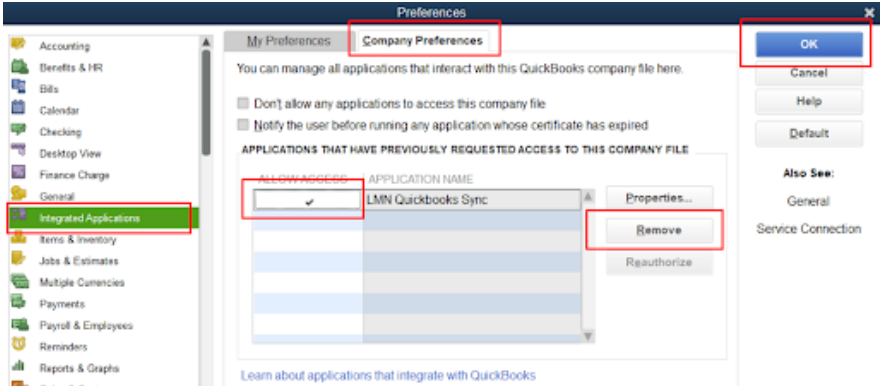Click the Checking category icon
Viewport: 884px width, 386px height.
coord(19,130)
